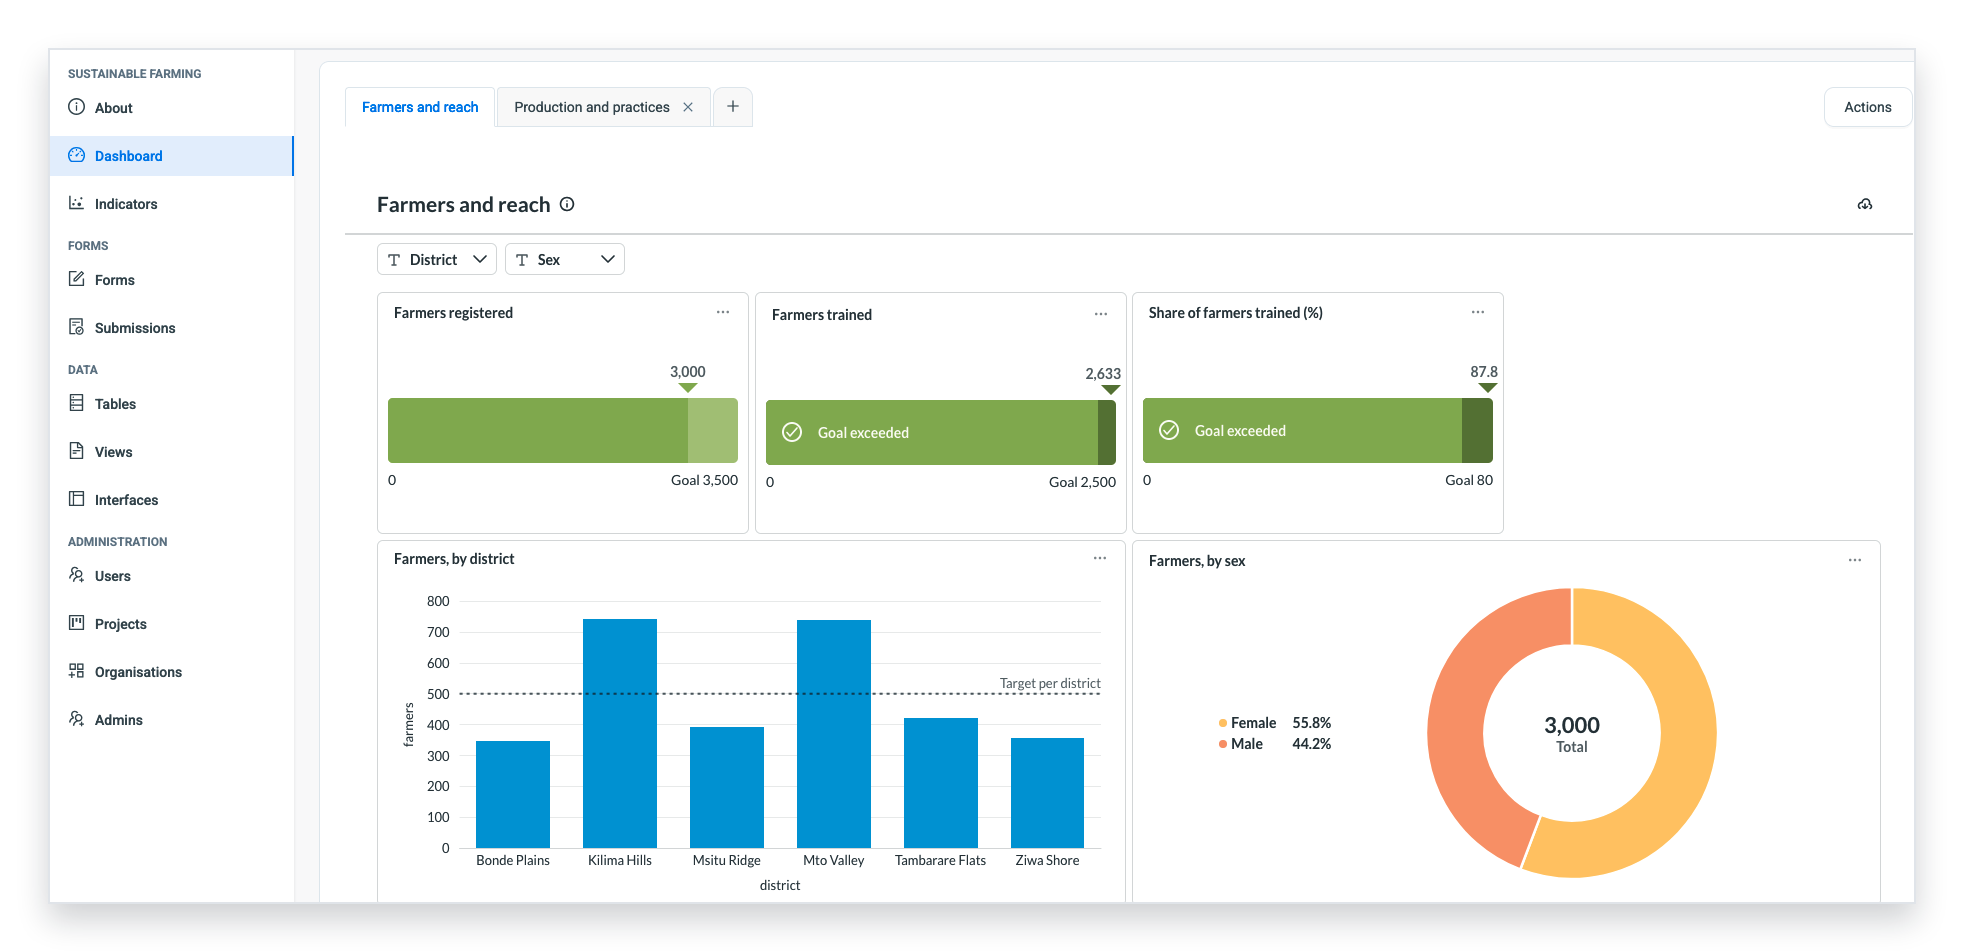Screen dimensions: 1964x952
Task: Open Farmers trained card options menu
Action: 1101,314
